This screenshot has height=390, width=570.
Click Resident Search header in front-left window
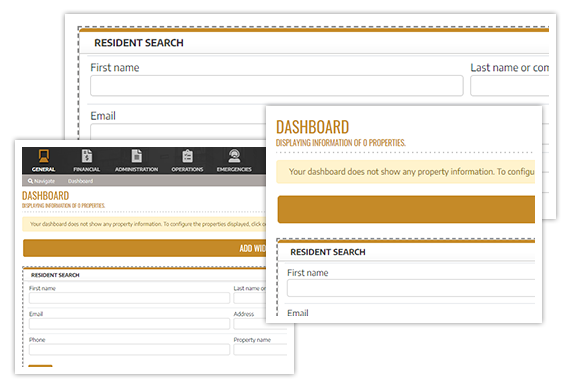55,275
